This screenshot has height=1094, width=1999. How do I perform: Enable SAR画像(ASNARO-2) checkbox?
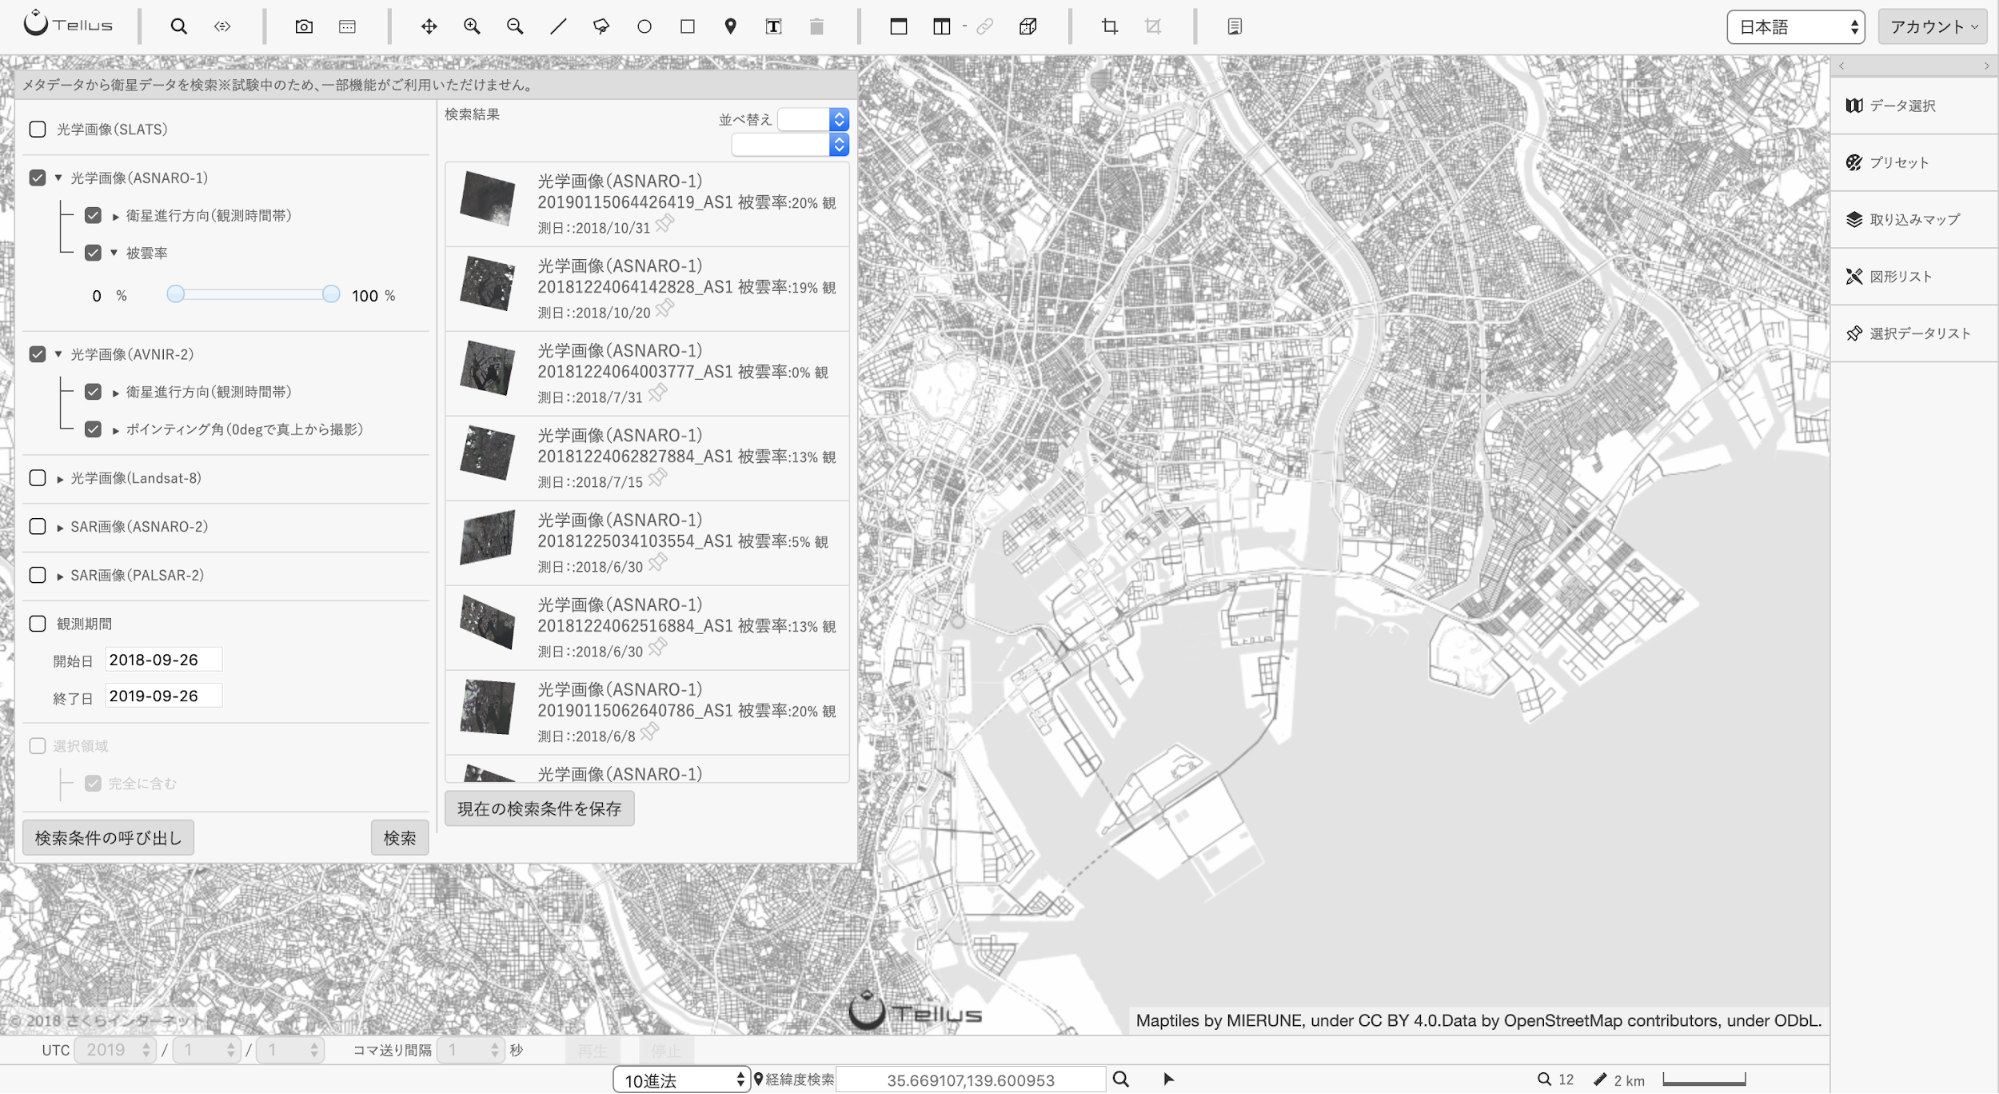[38, 526]
